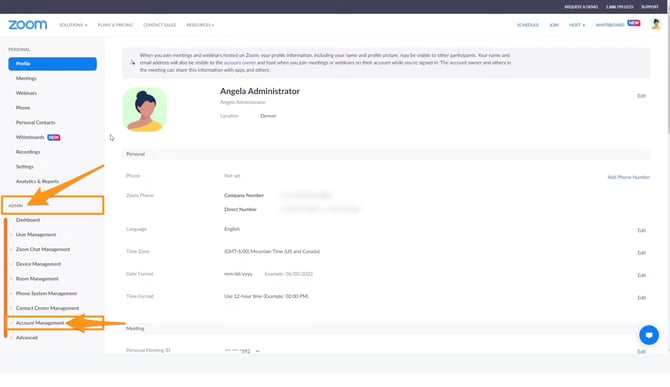Open Recordings in the sidebar
This screenshot has height=387, width=670.
pos(28,152)
